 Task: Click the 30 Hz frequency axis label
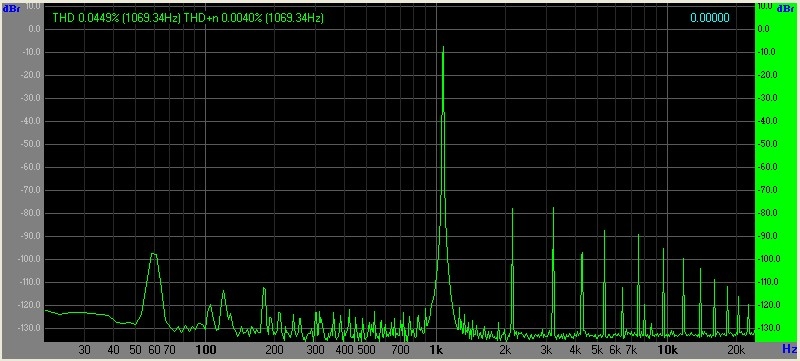coord(85,350)
